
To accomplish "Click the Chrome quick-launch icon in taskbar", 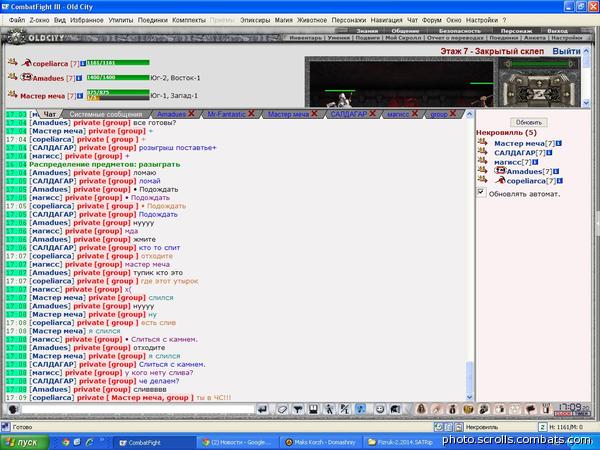I will click(66, 442).
